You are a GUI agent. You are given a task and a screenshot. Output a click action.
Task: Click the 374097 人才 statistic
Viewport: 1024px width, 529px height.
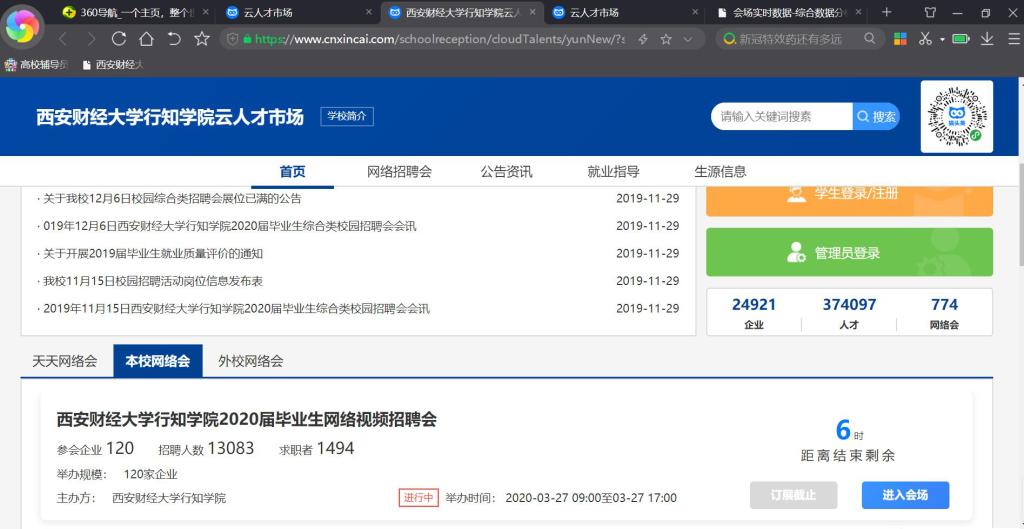849,313
